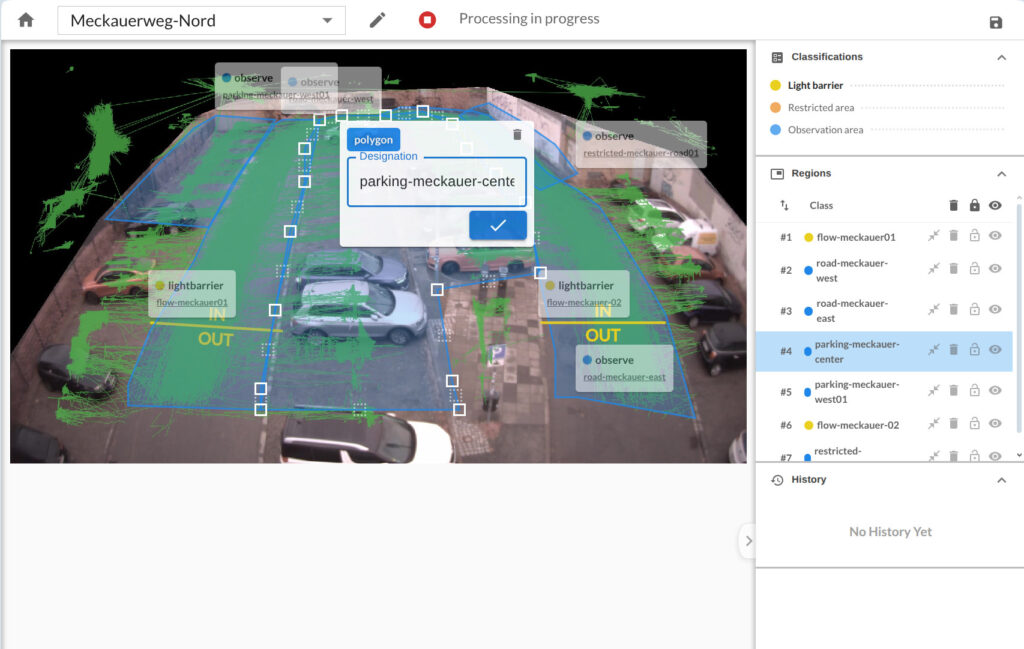
Task: Select flow-meckauer-02 in the regions list
Action: 857,425
